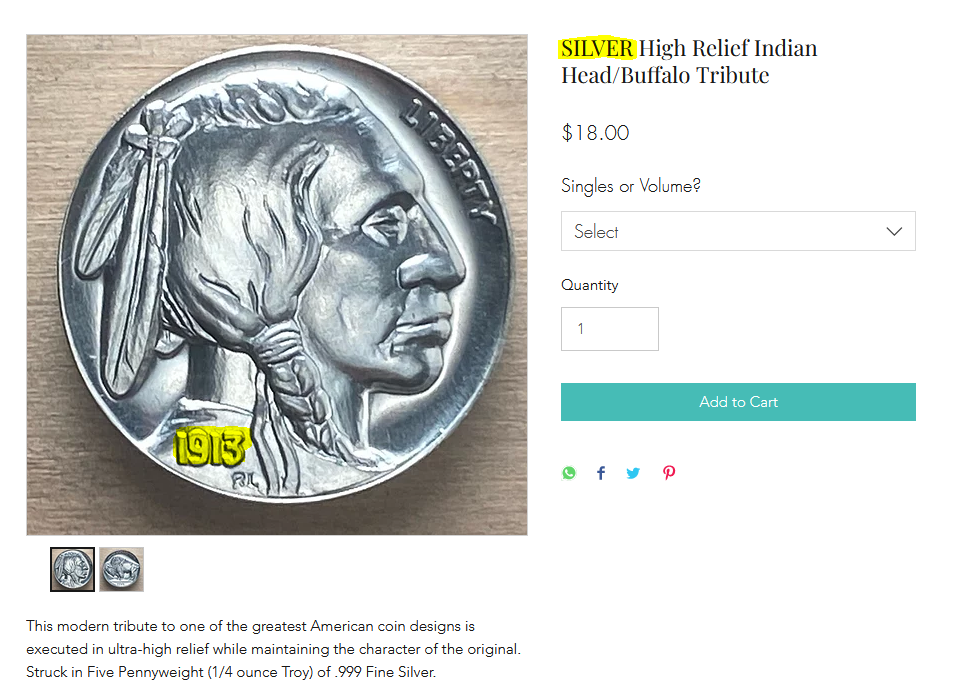
Task: View the Buffalo reverse thumbnail
Action: [122, 569]
